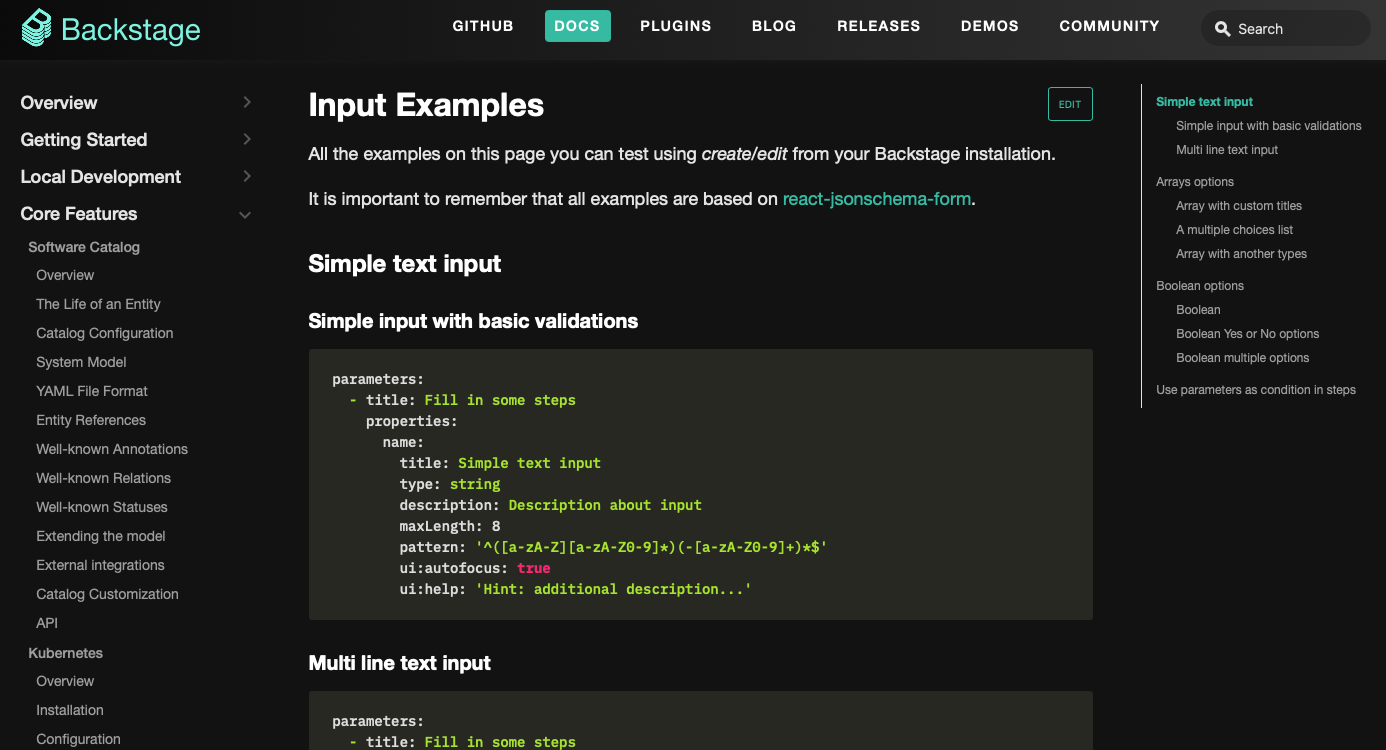Open Kubernetes Configuration page
Image resolution: width=1386 pixels, height=750 pixels.
tap(78, 739)
